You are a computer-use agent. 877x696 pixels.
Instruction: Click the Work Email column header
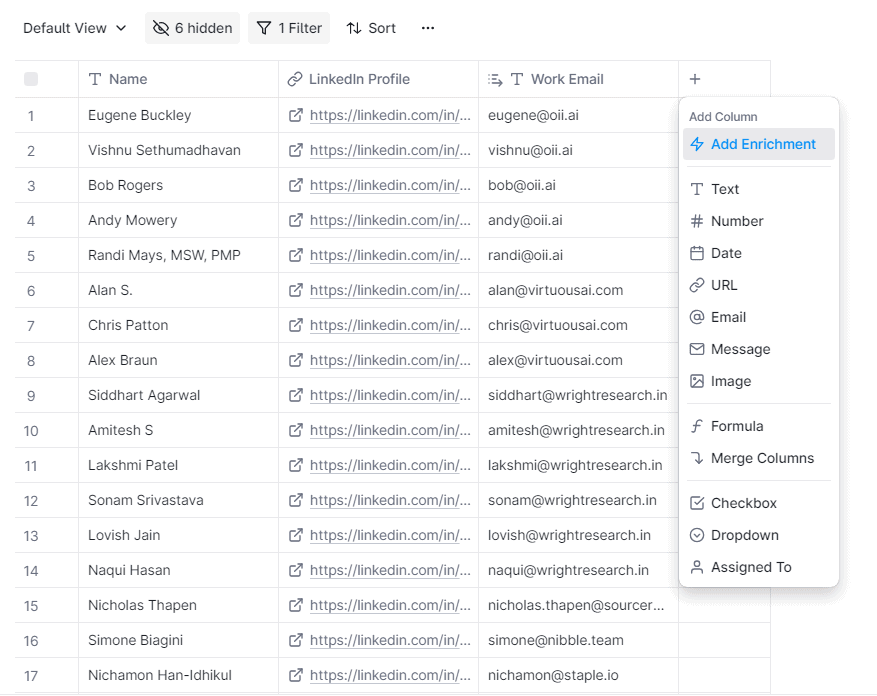566,79
